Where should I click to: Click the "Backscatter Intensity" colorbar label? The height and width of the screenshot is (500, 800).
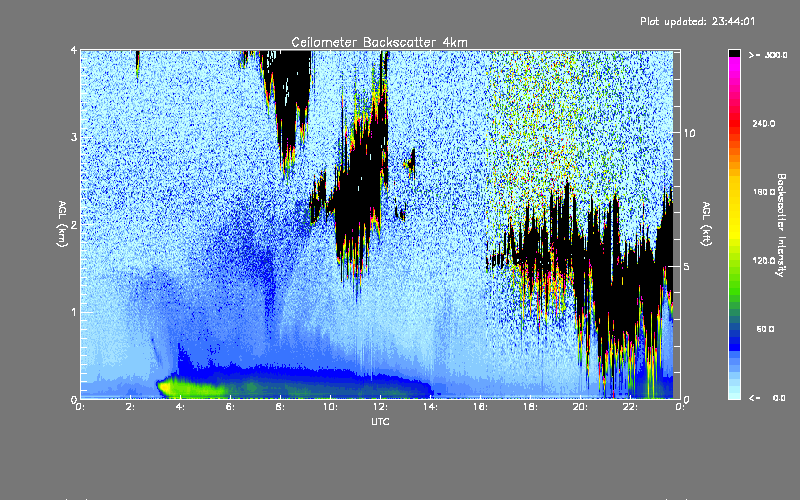(x=781, y=225)
